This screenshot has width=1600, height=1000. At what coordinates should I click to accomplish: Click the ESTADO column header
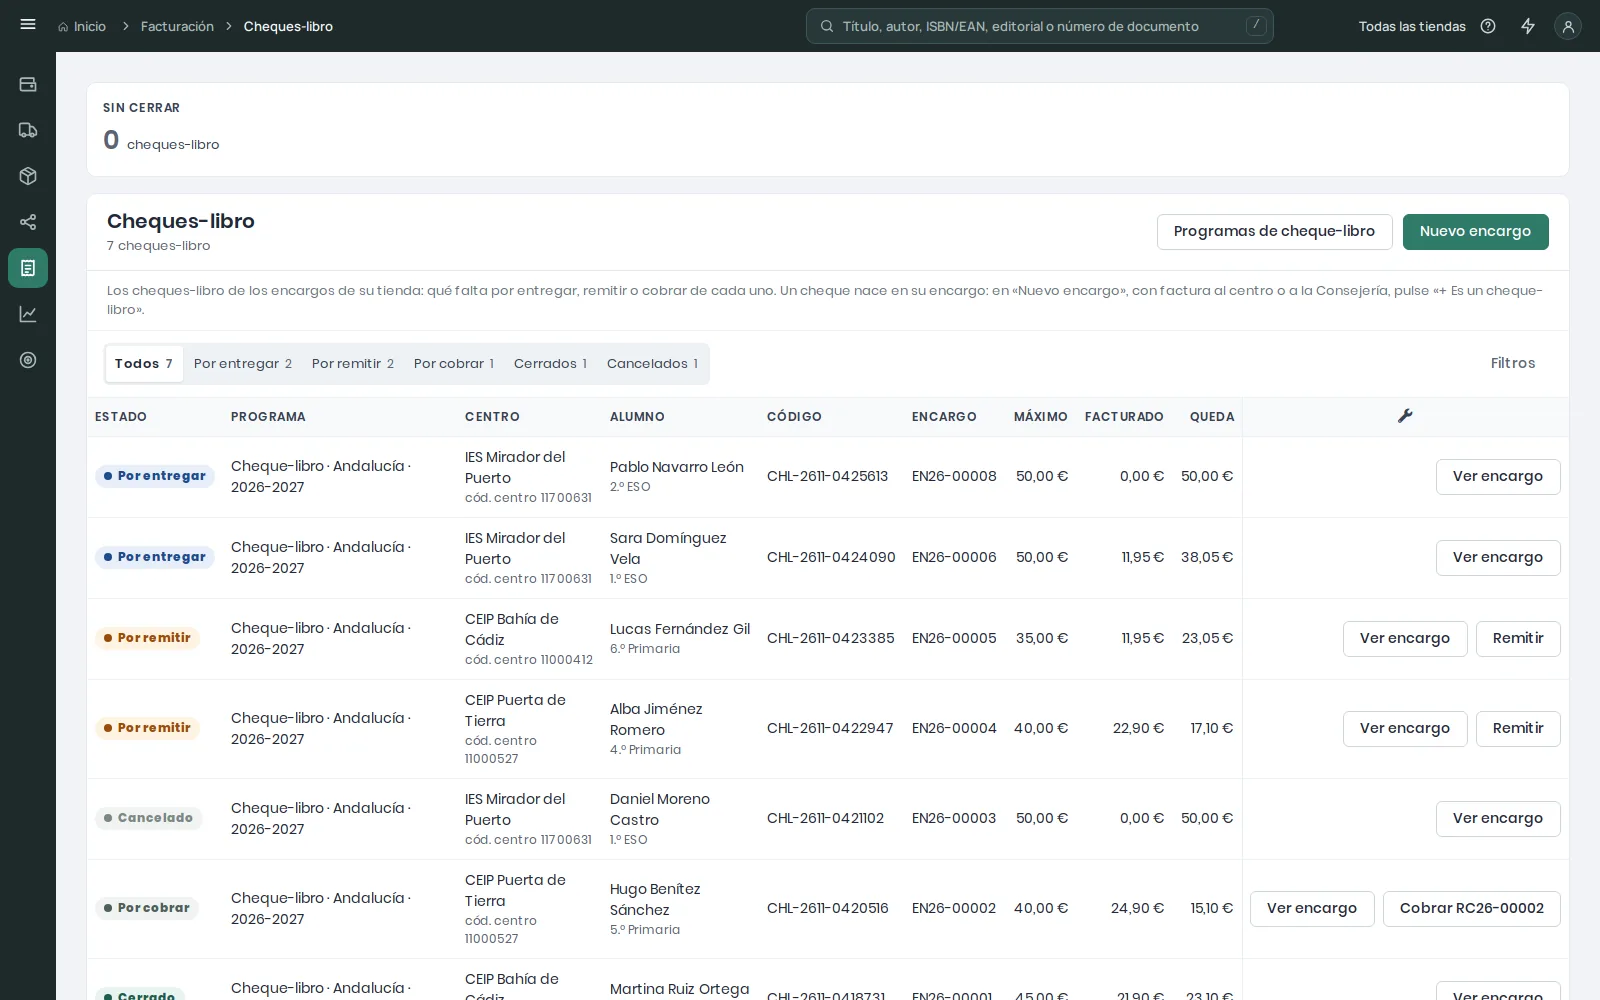pos(121,417)
